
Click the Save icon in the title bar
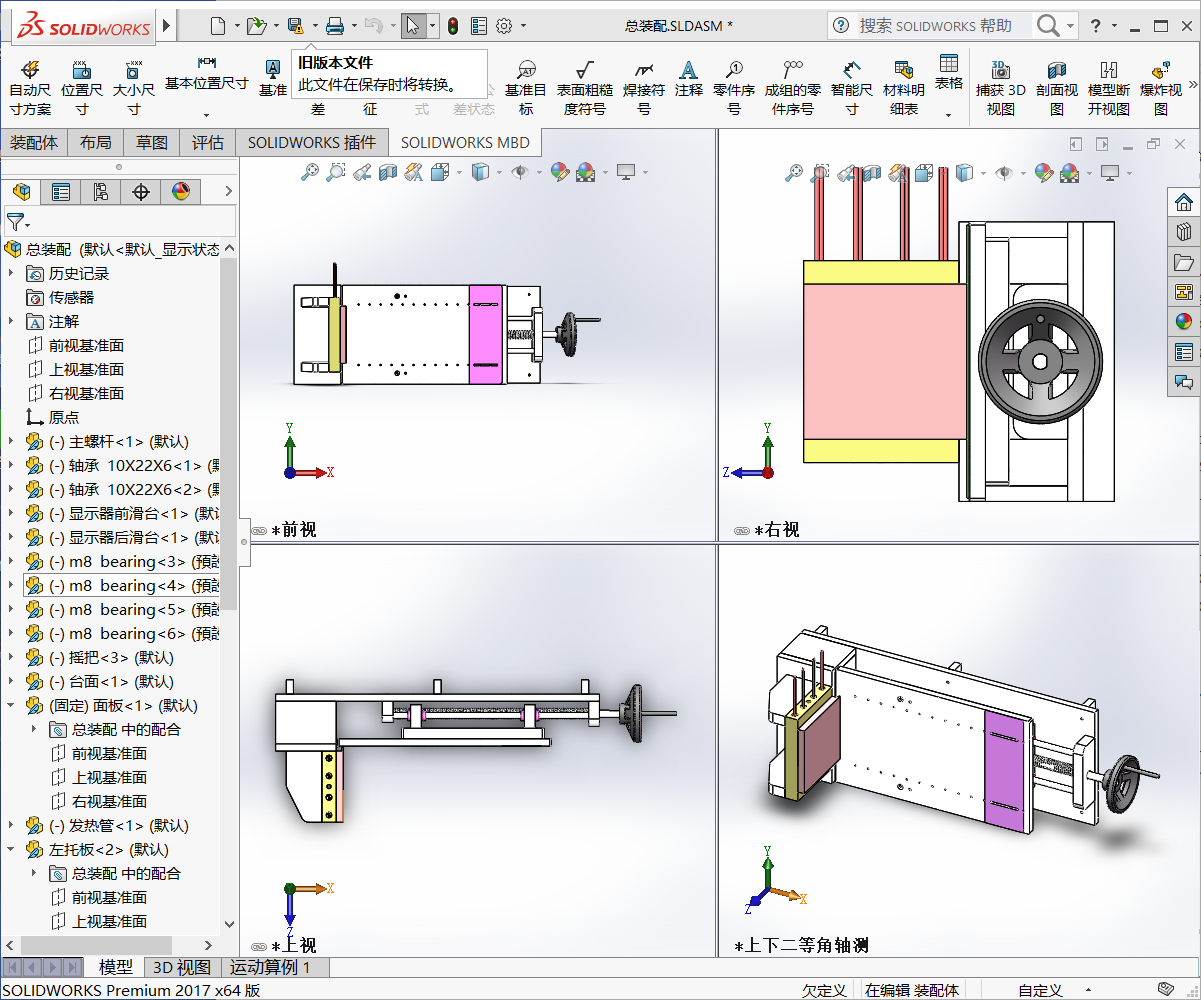pos(295,25)
